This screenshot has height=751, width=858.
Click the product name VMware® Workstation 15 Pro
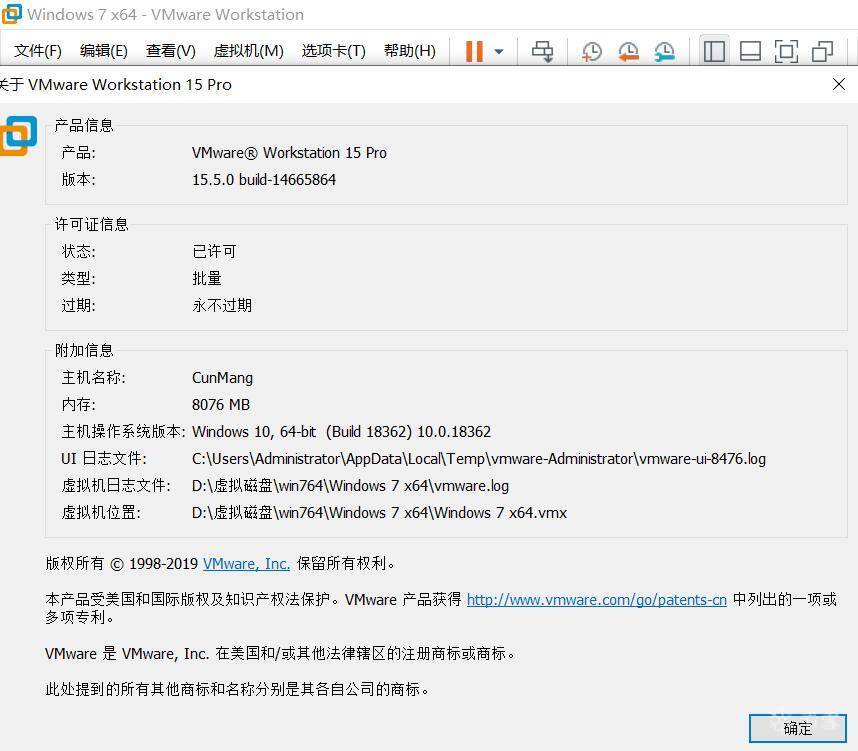[x=289, y=153]
